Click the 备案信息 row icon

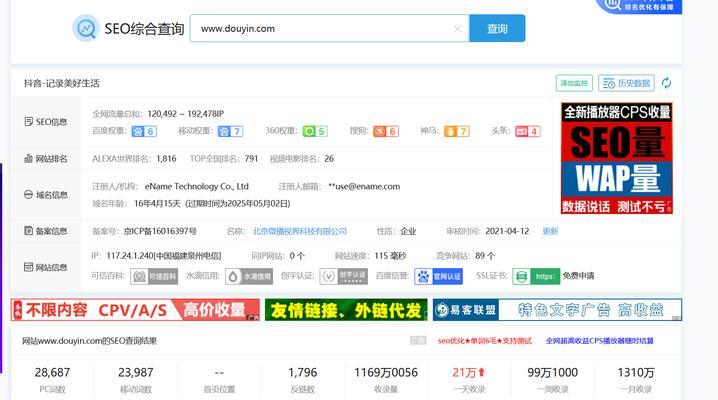coord(28,231)
